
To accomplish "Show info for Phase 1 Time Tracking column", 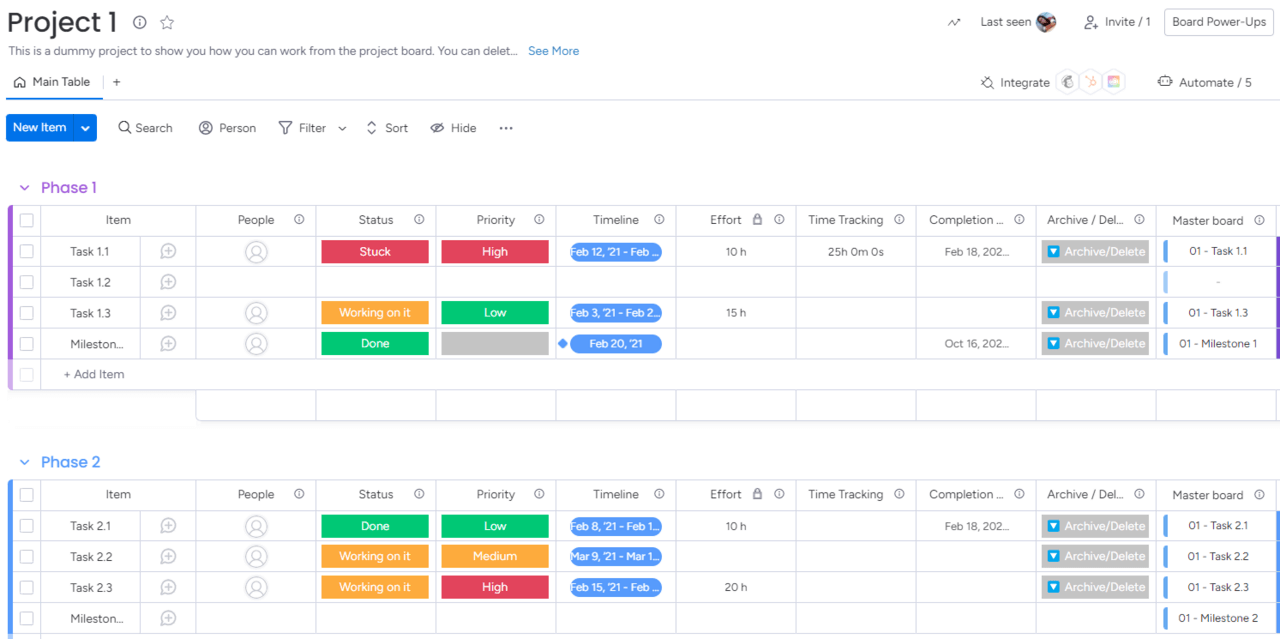I will [899, 220].
